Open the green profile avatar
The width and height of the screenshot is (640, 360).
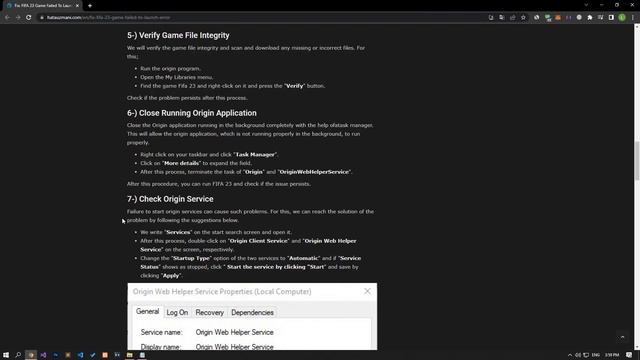pyautogui.click(x=622, y=18)
